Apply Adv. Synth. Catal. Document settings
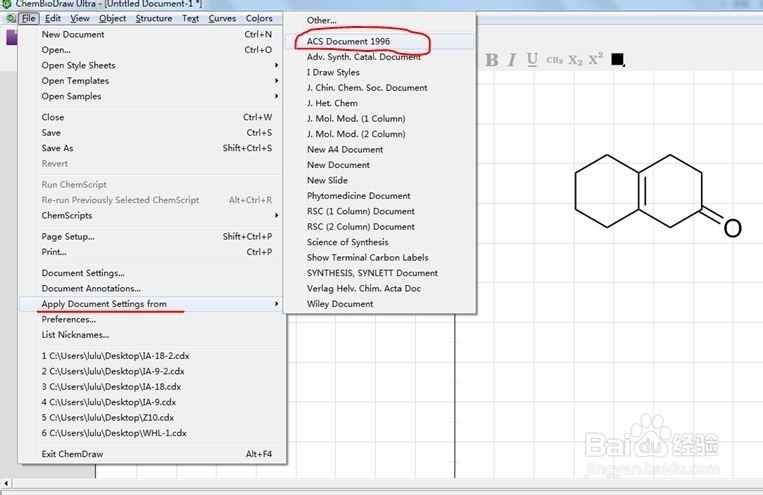The width and height of the screenshot is (763, 495). (380, 57)
